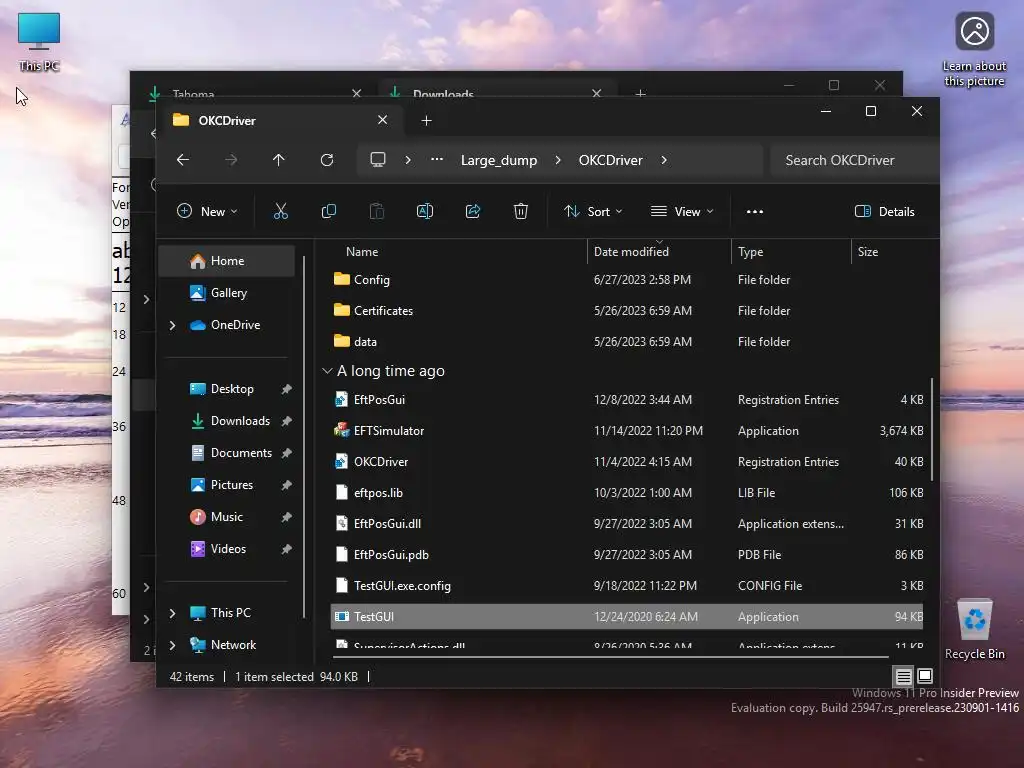
Task: Unpin Pictures pin icon
Action: (286, 485)
